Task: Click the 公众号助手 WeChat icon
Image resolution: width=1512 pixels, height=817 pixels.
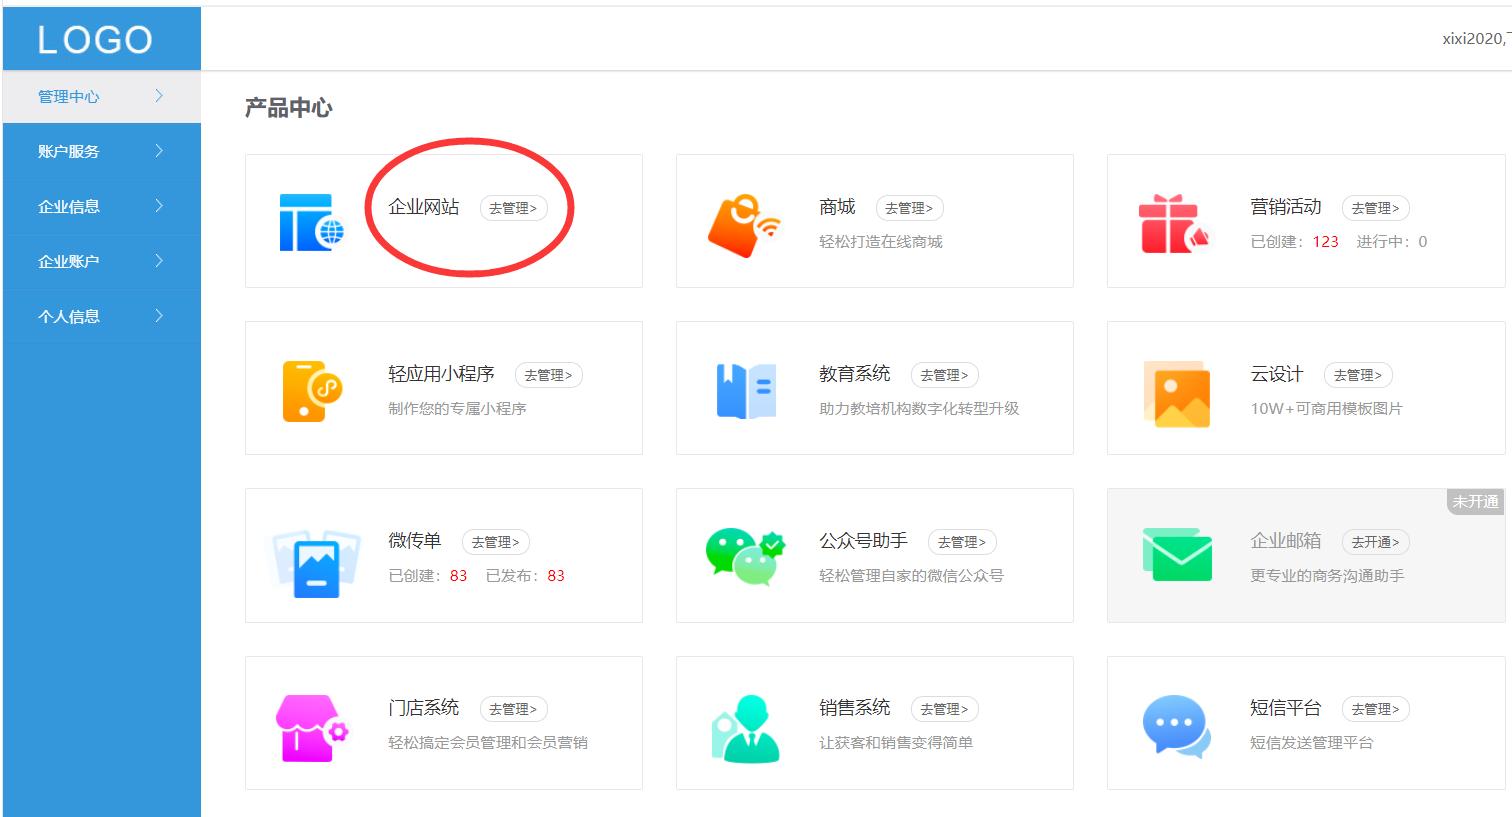Action: pyautogui.click(x=743, y=555)
